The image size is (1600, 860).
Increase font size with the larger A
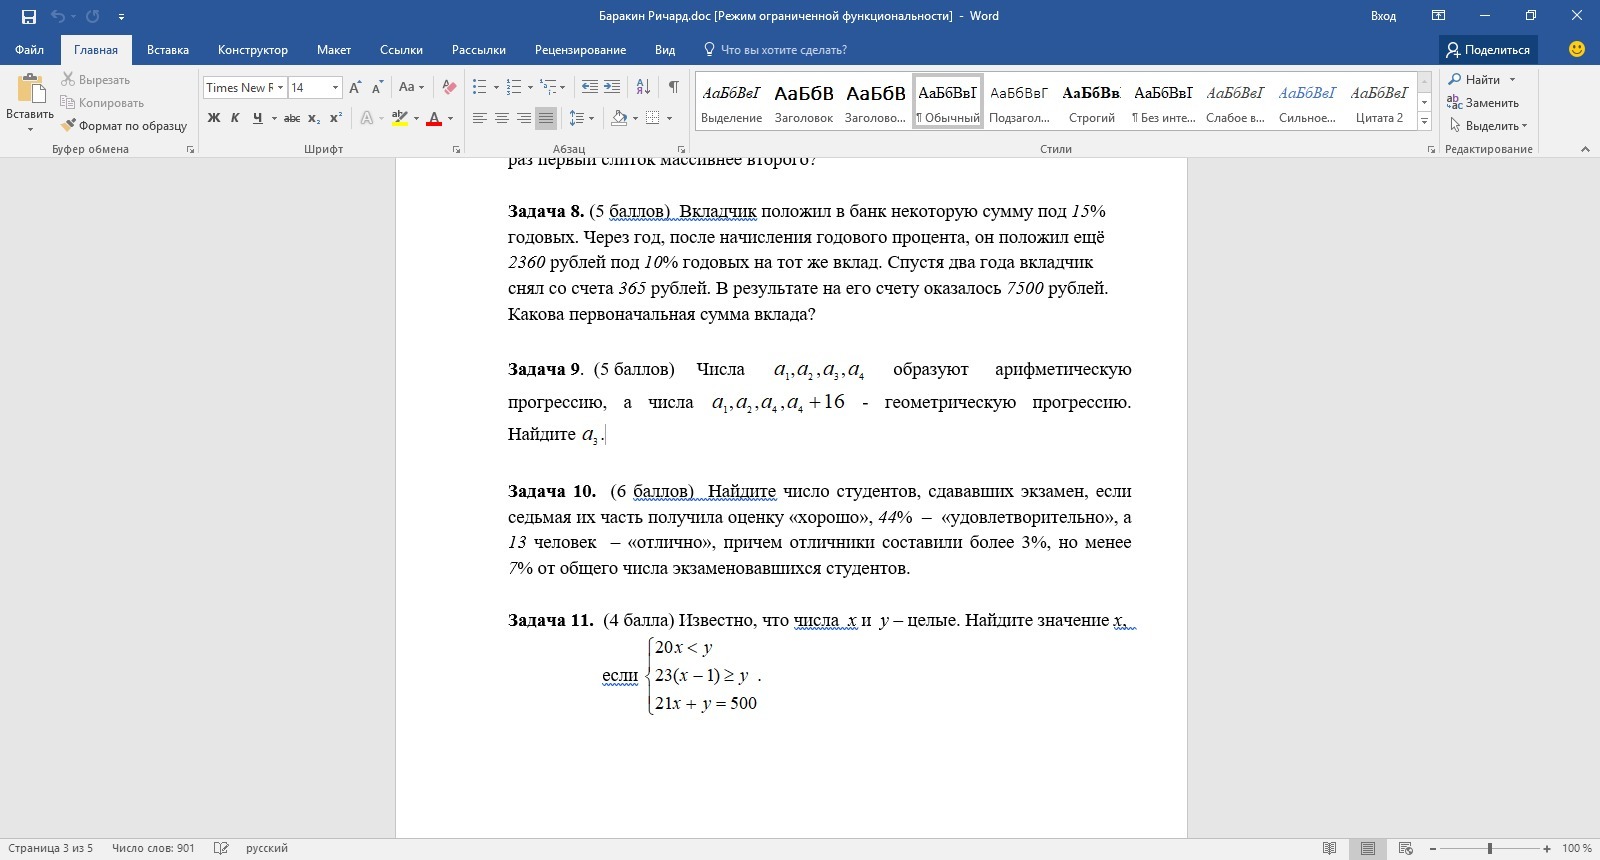[355, 87]
